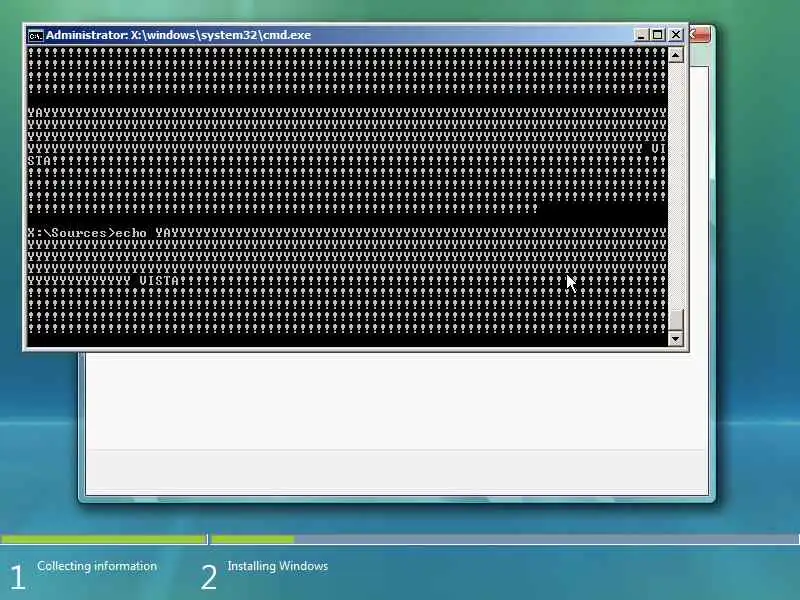800x600 pixels.
Task: Click the Installing Windows progress bar
Action: point(505,539)
